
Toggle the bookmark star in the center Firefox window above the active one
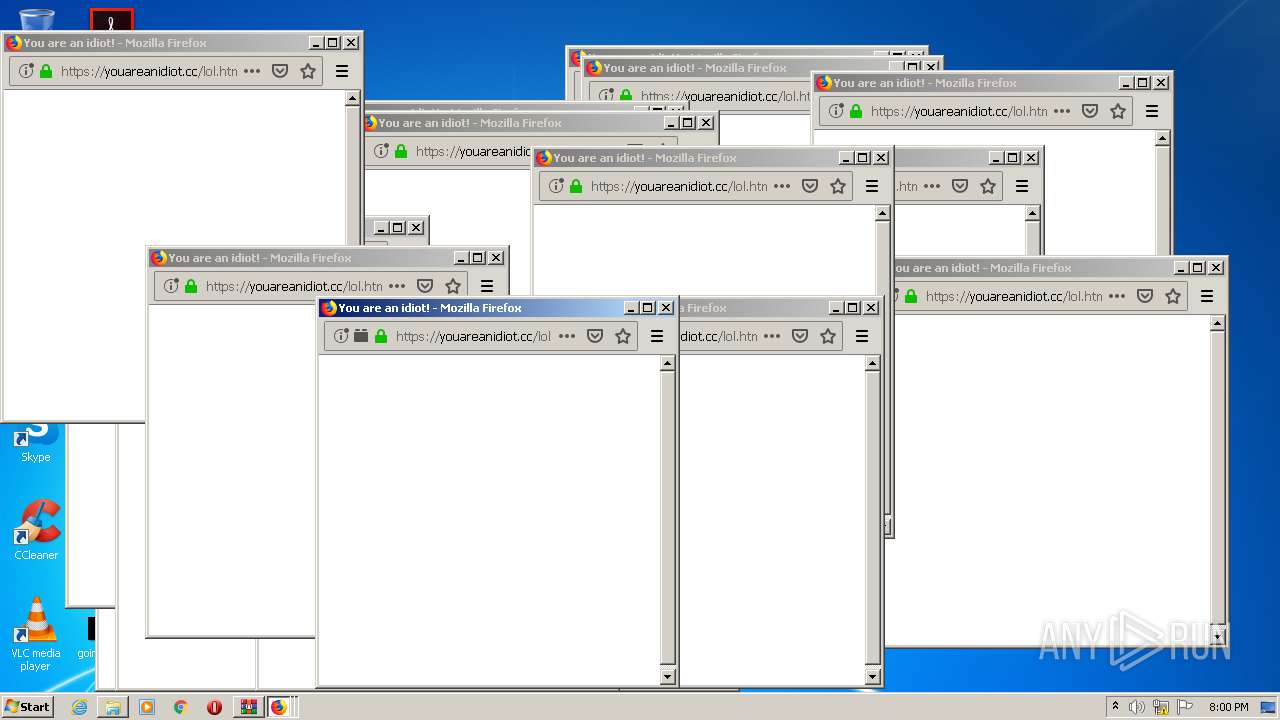coord(838,186)
